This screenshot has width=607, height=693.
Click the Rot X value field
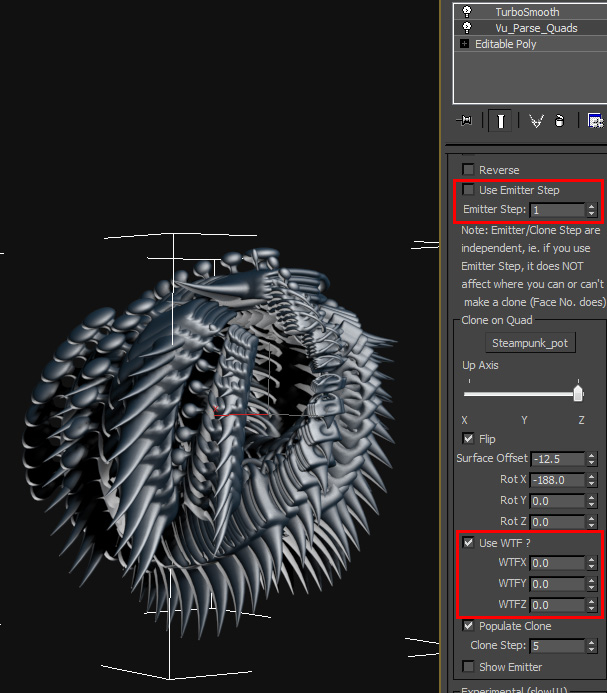(558, 480)
